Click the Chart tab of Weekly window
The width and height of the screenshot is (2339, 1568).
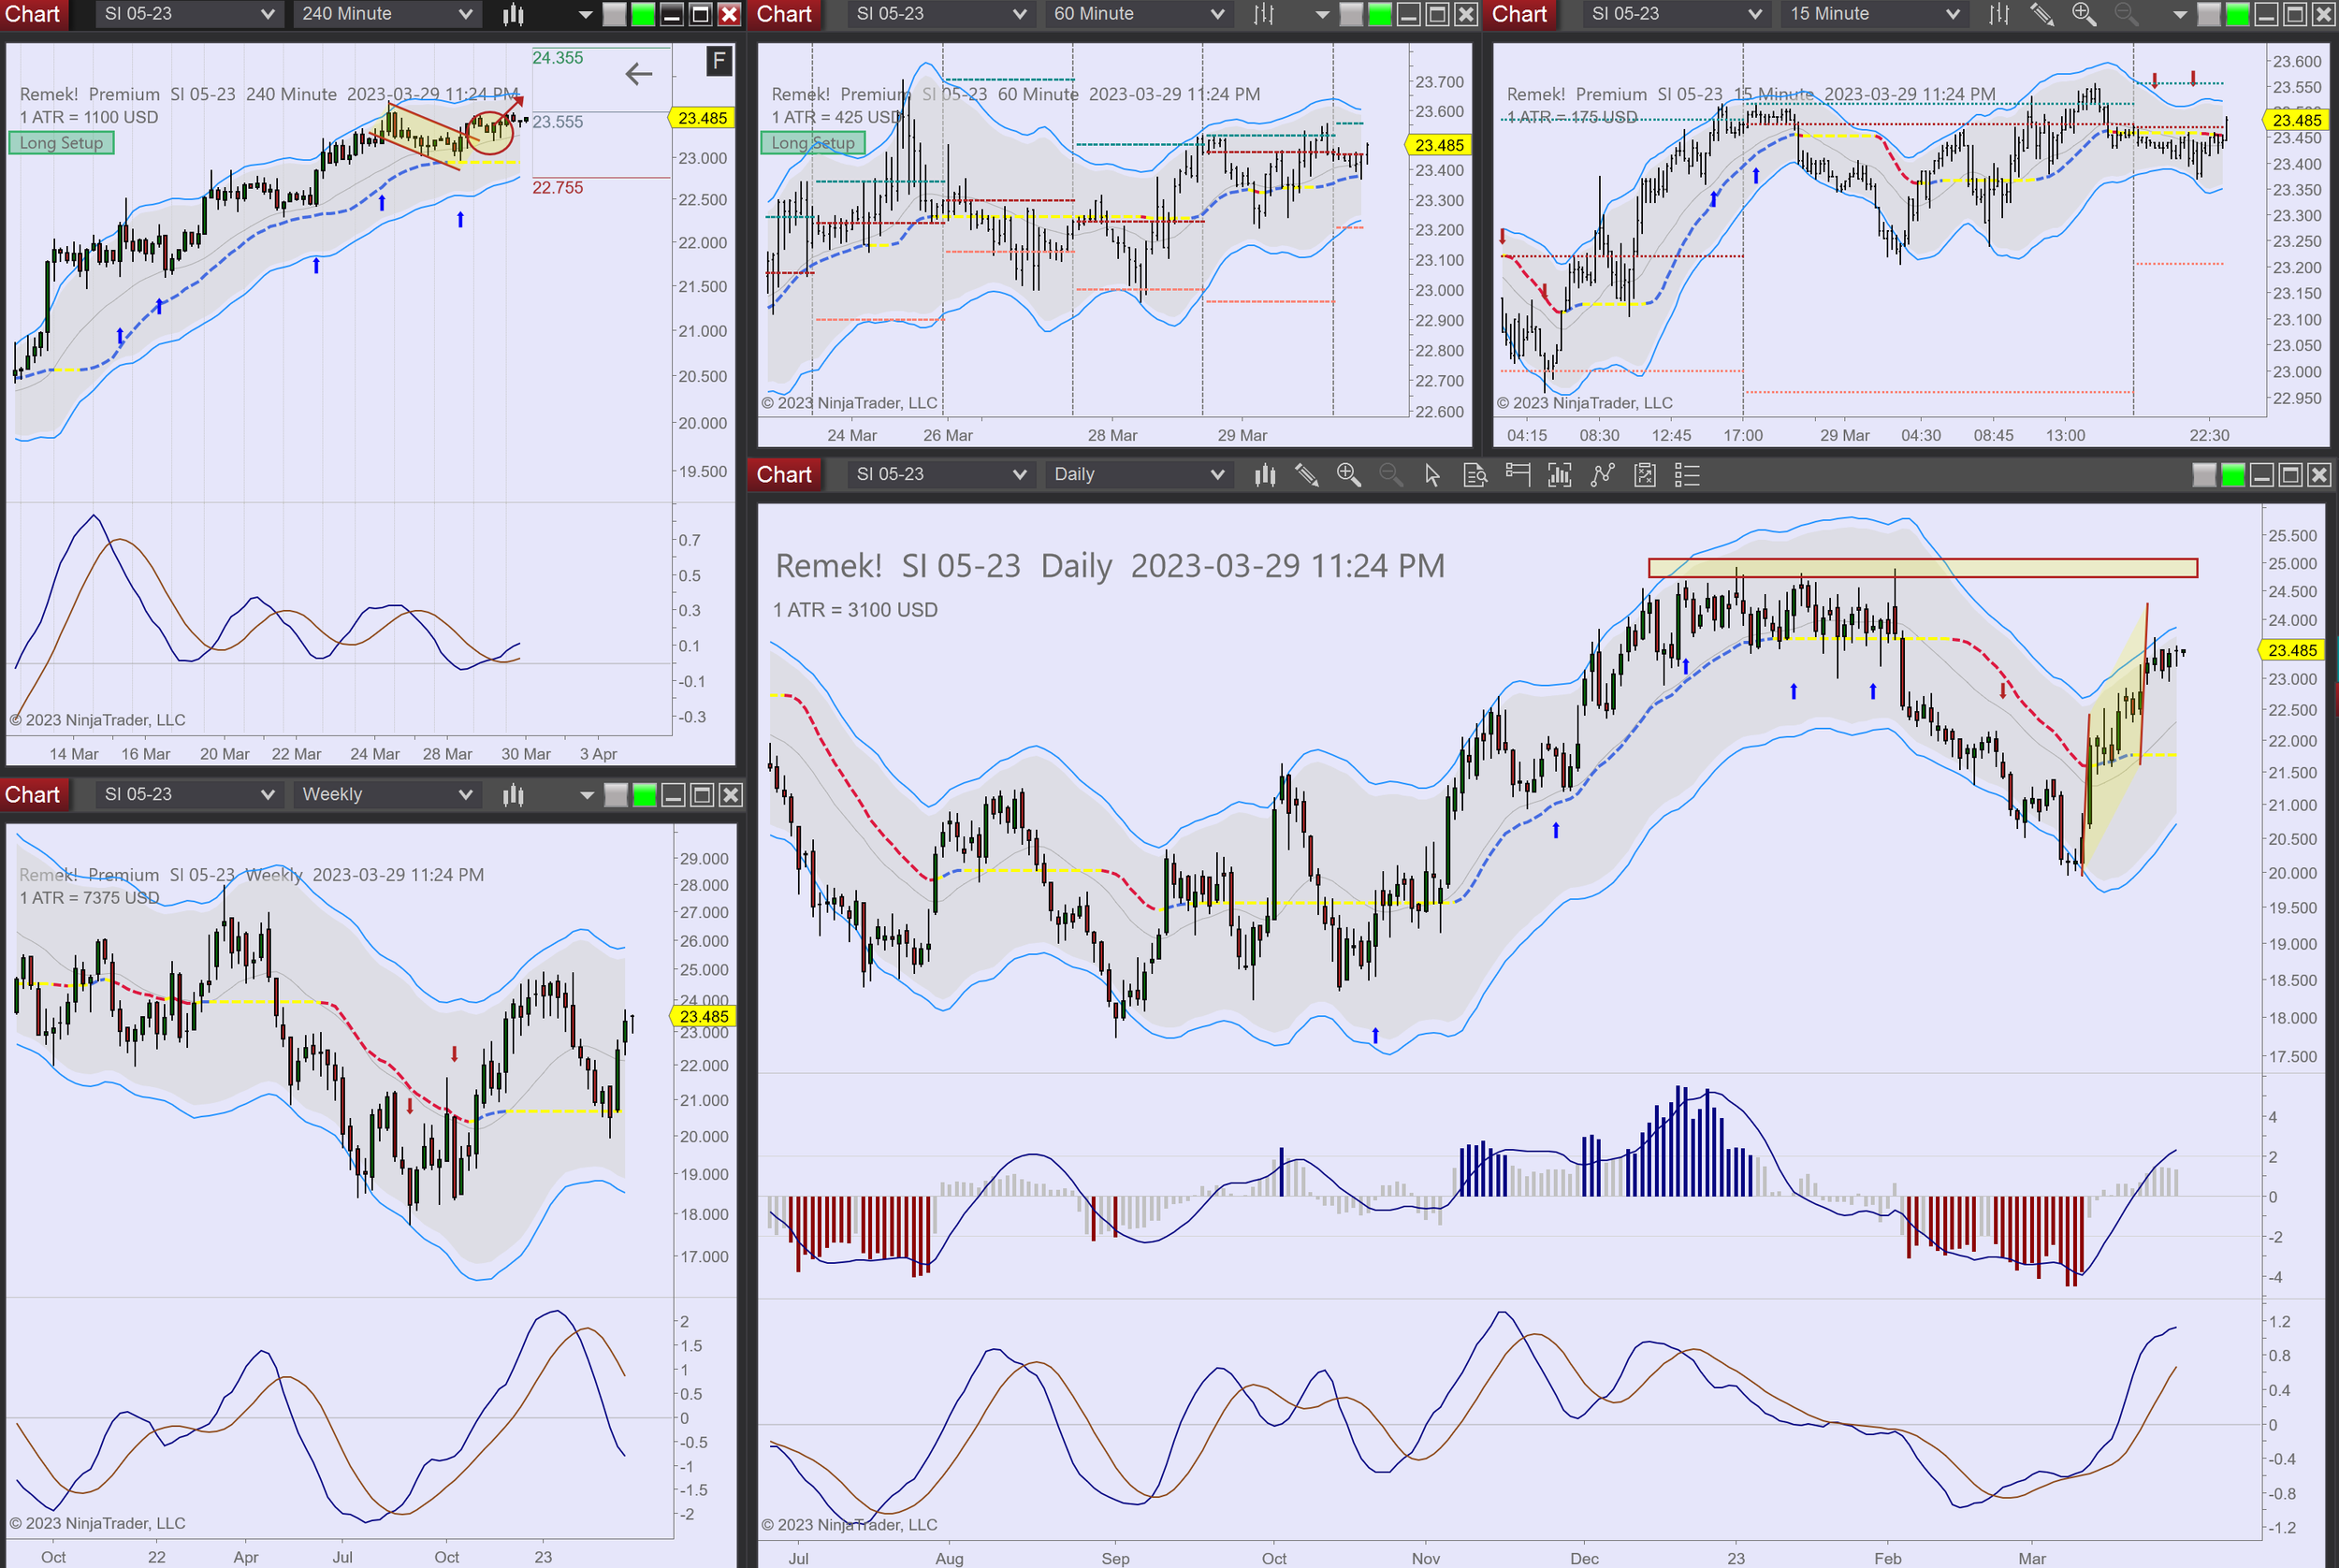[x=32, y=795]
